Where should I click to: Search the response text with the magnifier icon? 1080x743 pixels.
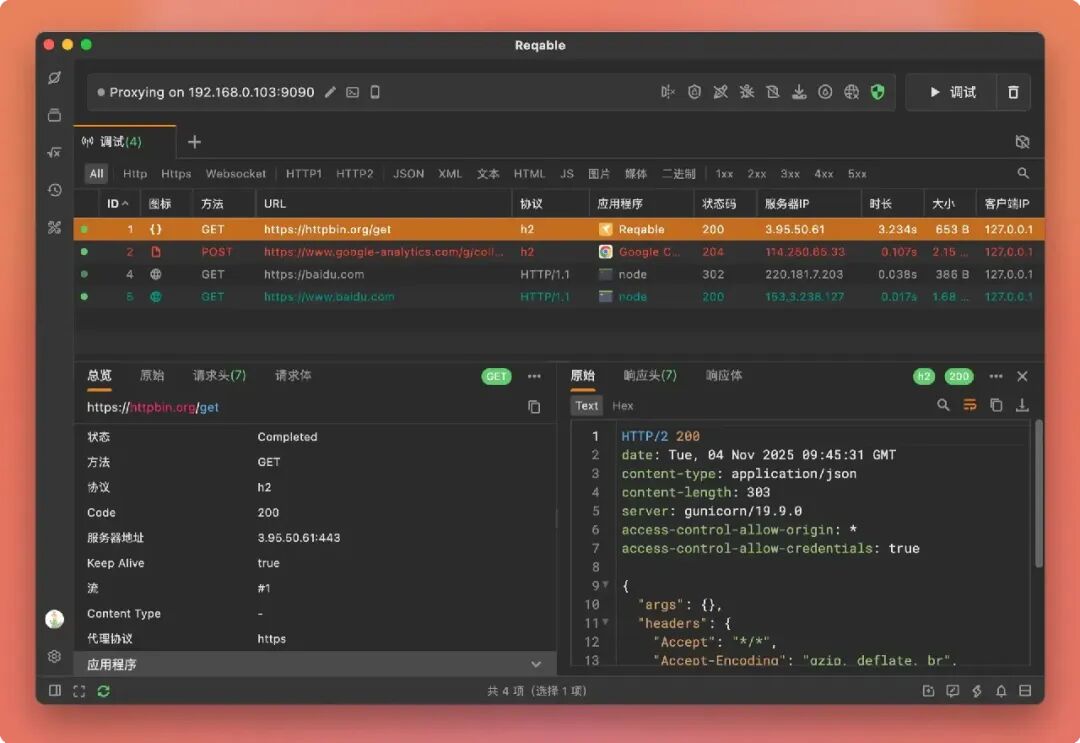[x=943, y=406]
